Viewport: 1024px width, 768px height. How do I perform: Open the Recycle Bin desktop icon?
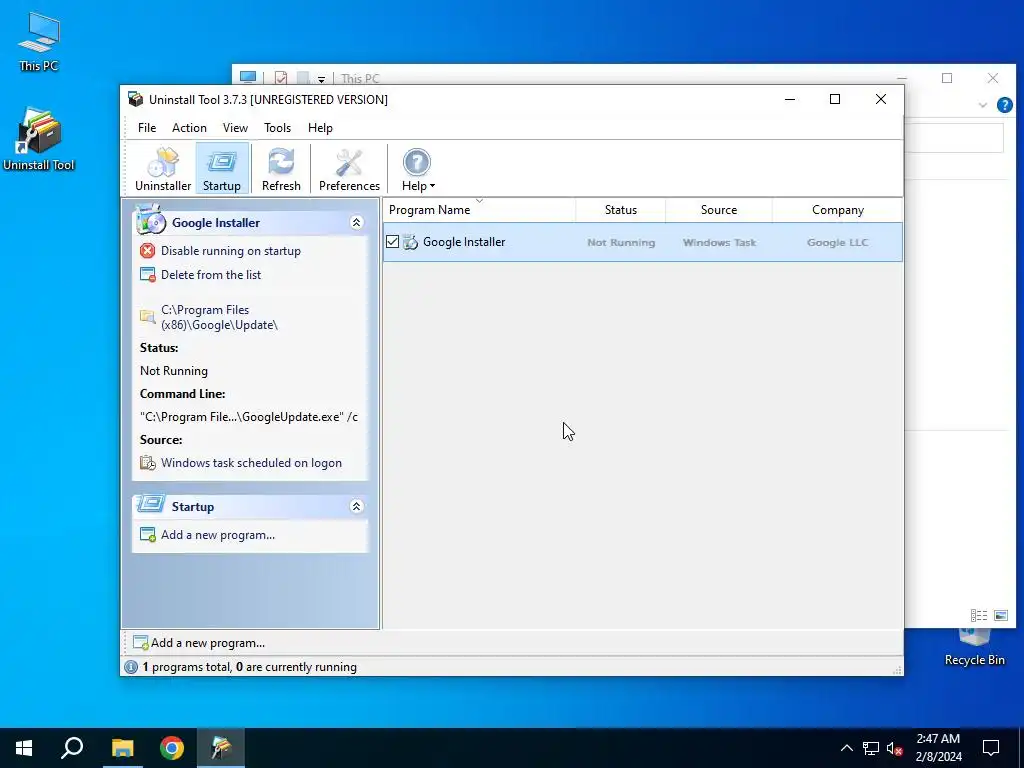[974, 648]
